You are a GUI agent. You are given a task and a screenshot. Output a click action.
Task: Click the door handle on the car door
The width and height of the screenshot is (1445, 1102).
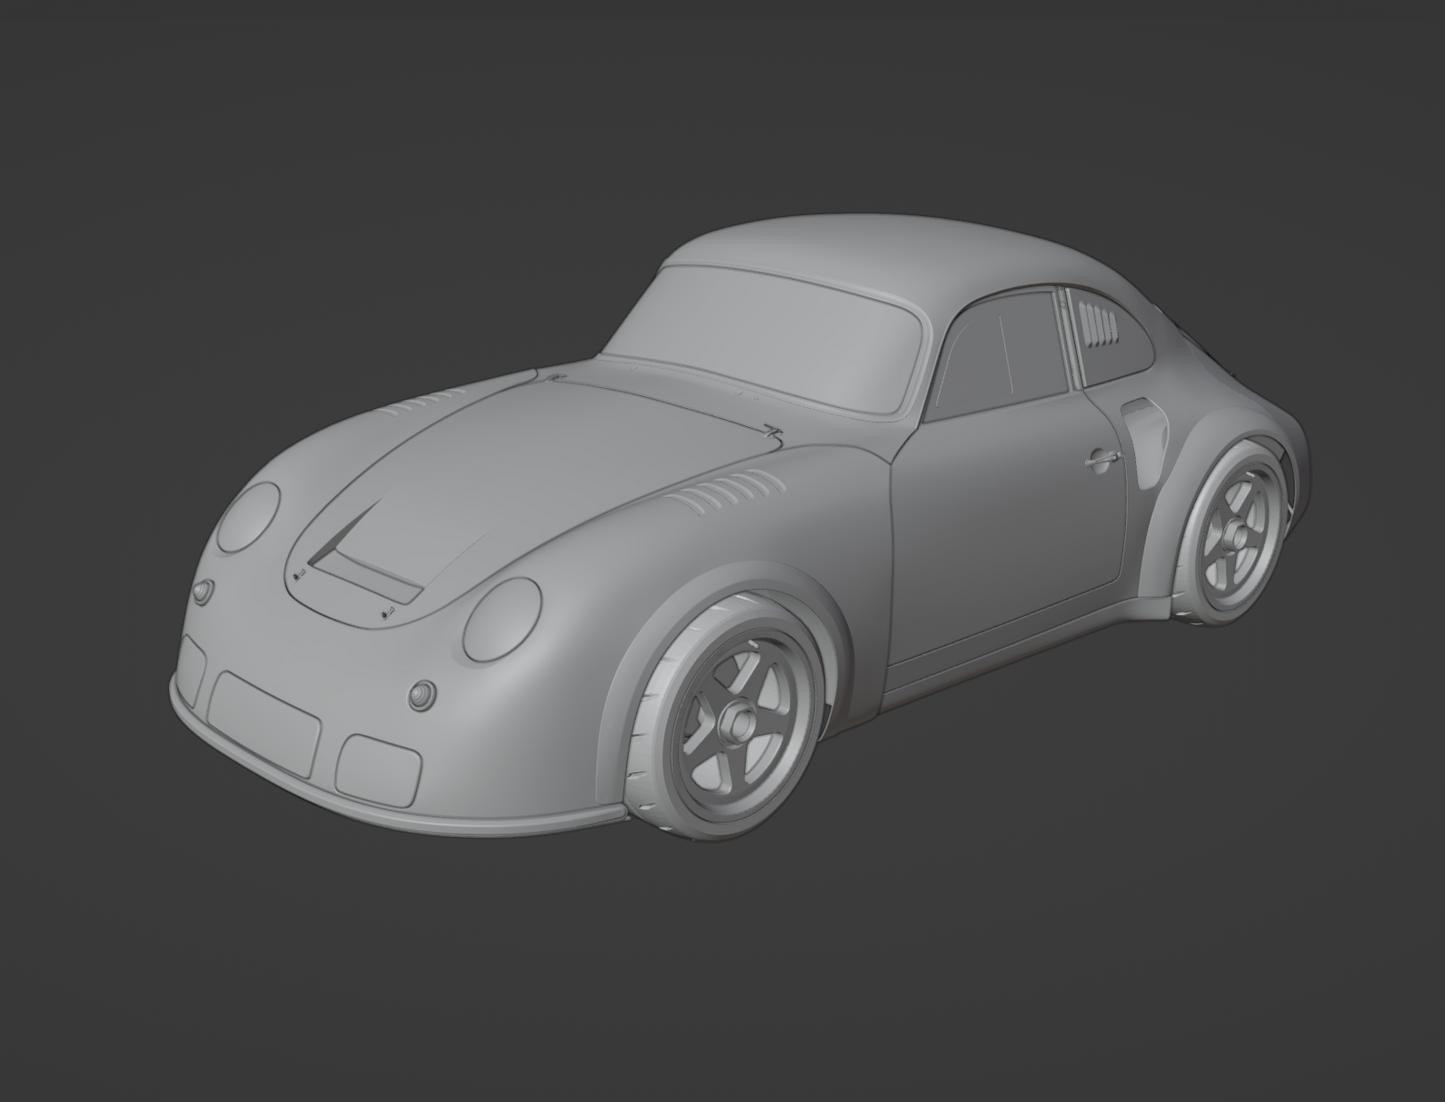click(1102, 461)
